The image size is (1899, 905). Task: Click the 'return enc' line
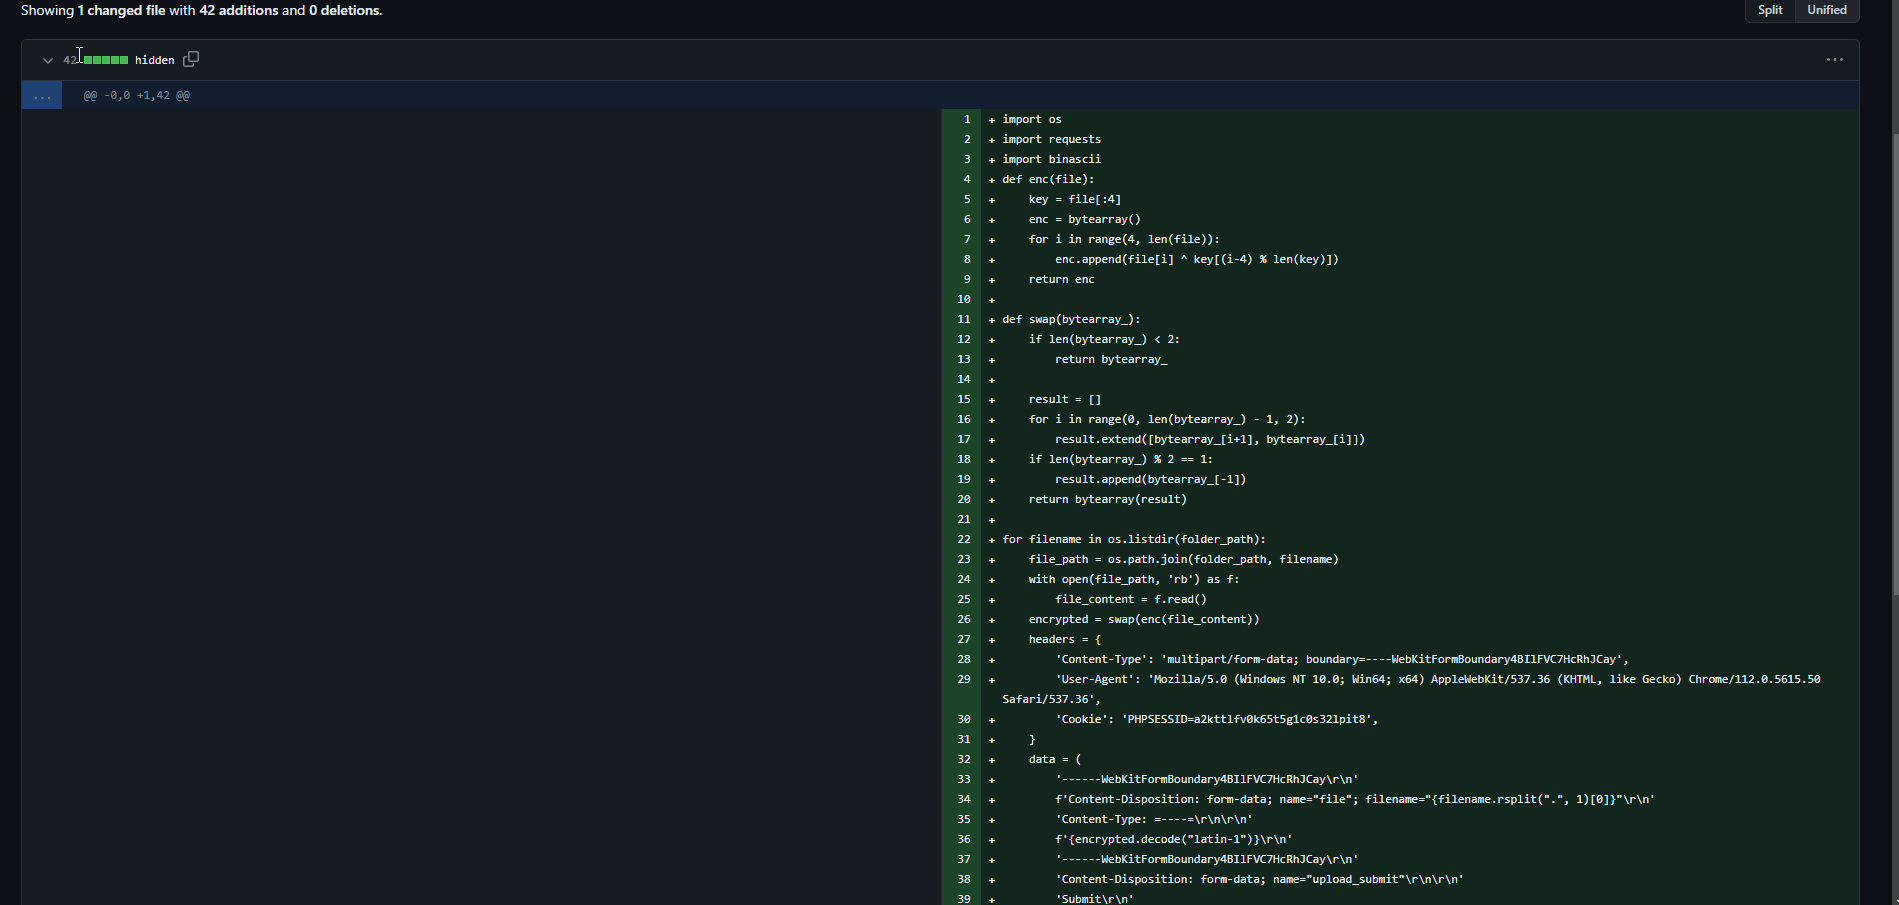click(1062, 279)
